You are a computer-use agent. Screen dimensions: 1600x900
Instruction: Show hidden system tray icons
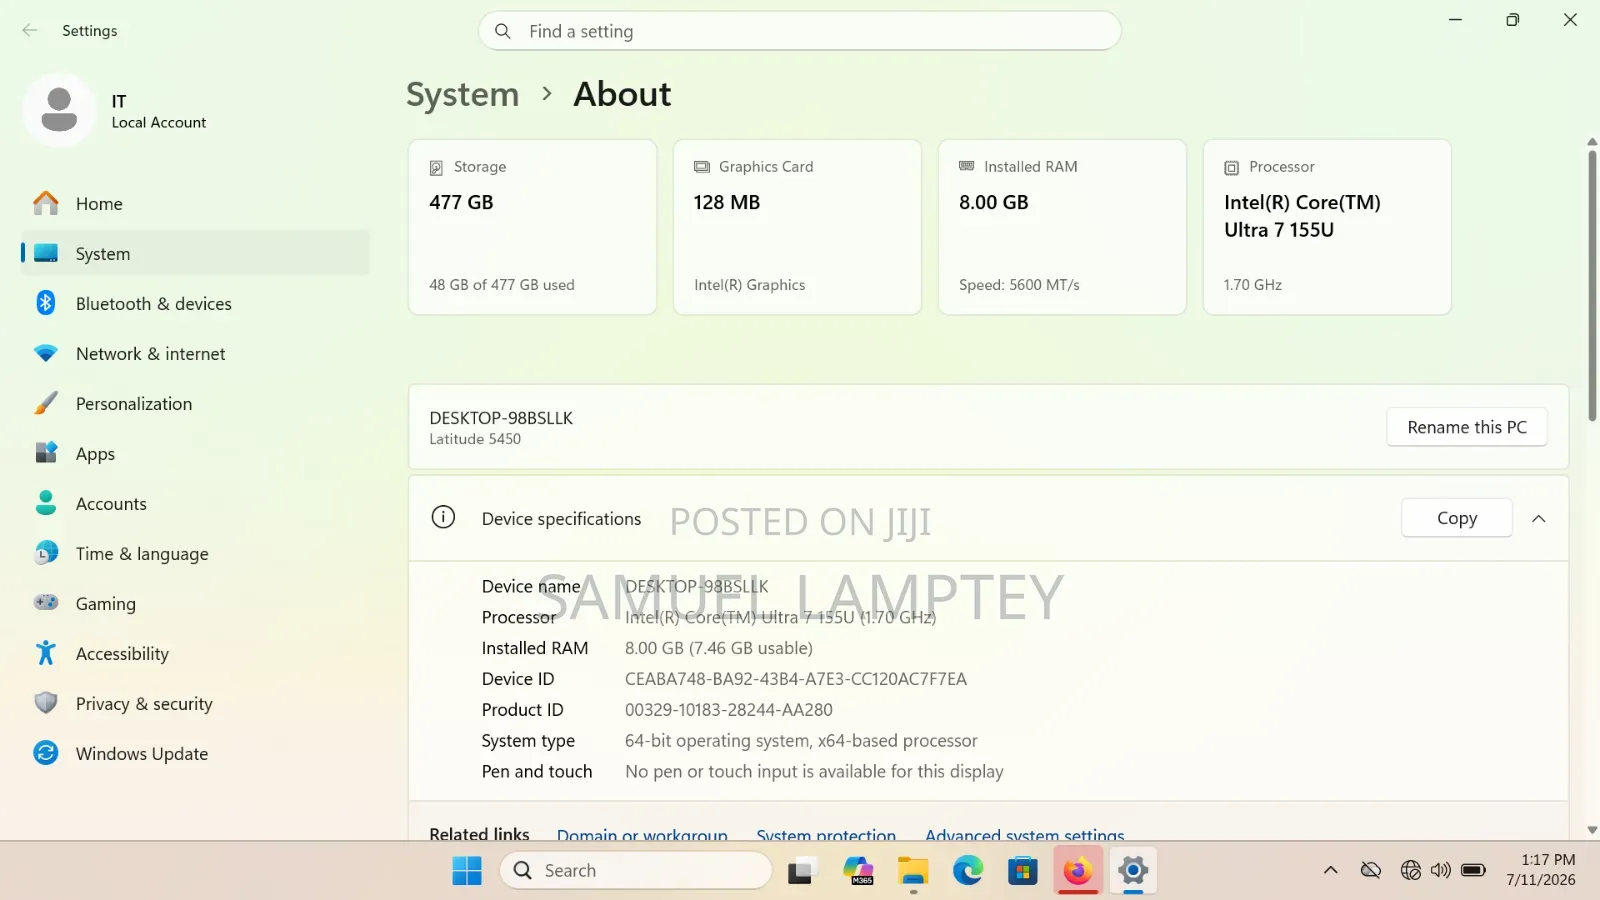[x=1330, y=870]
